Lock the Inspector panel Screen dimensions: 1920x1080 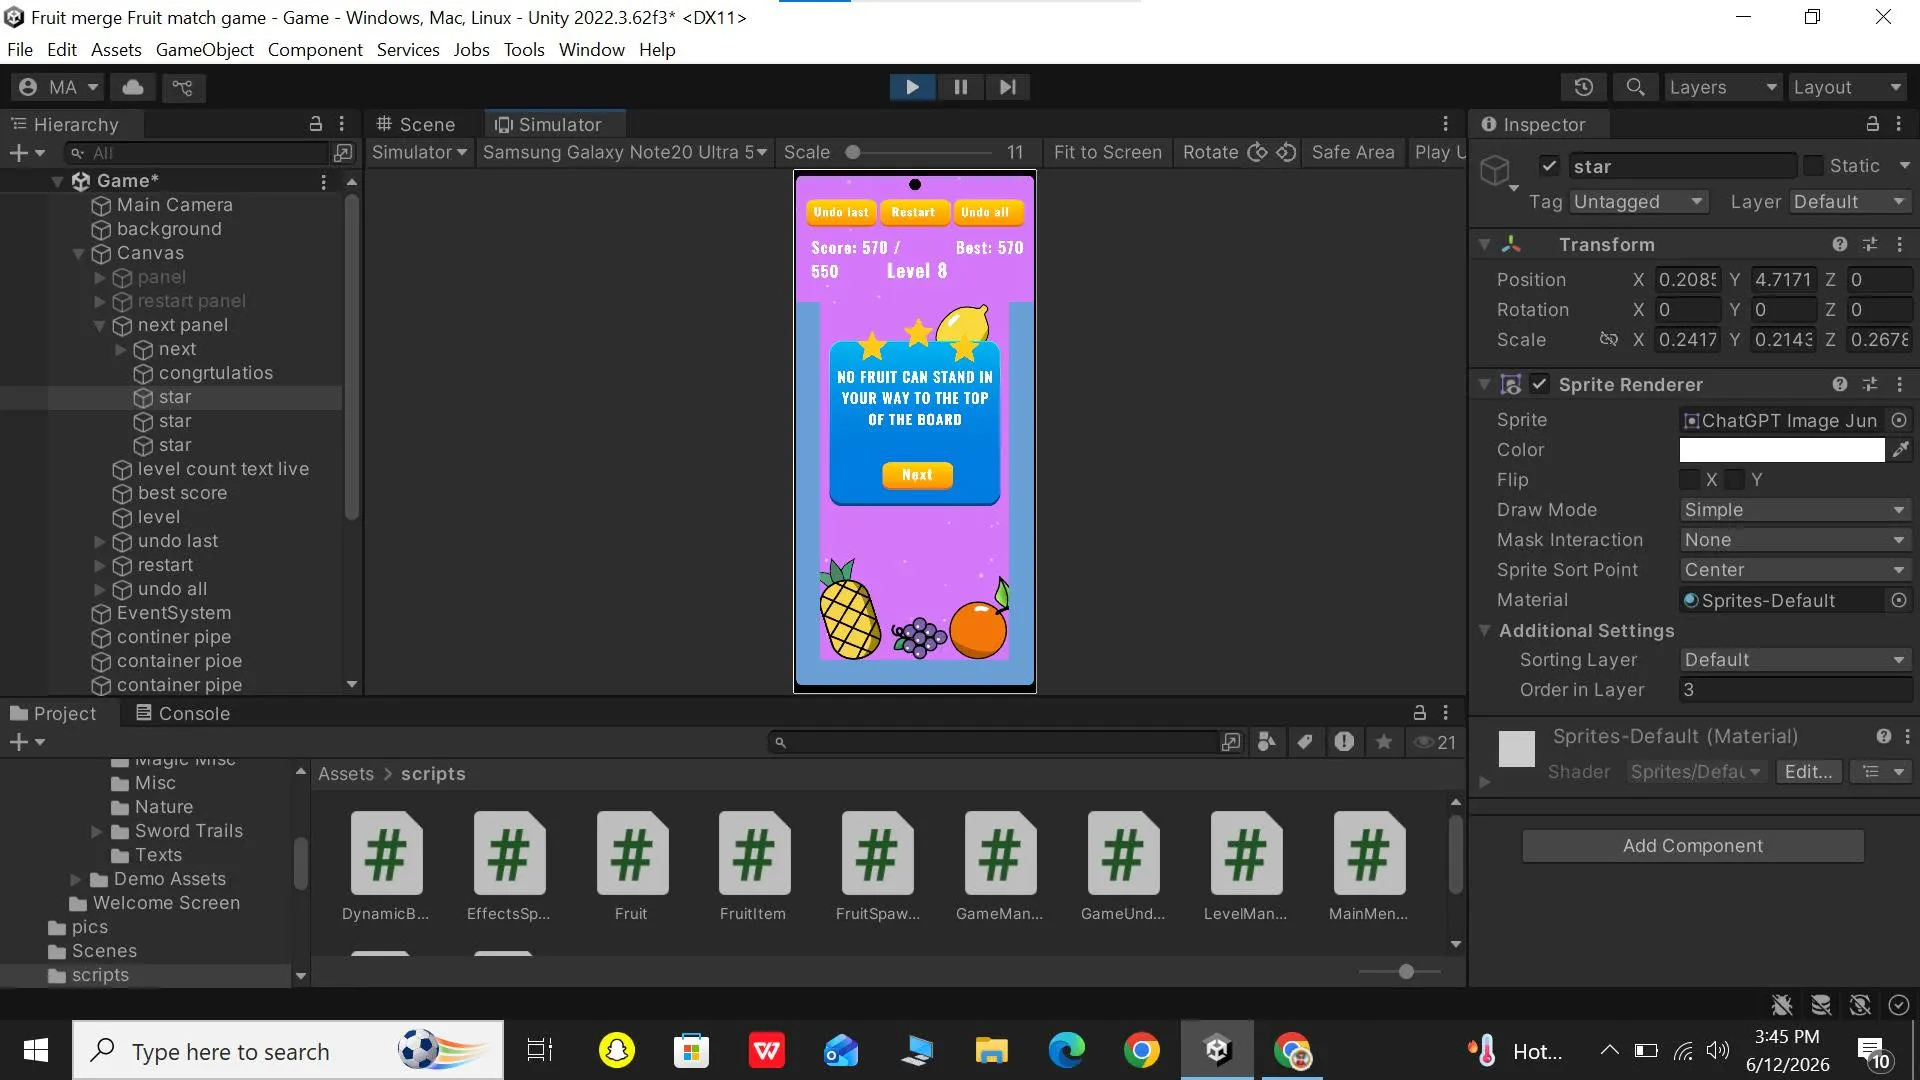(x=1872, y=124)
